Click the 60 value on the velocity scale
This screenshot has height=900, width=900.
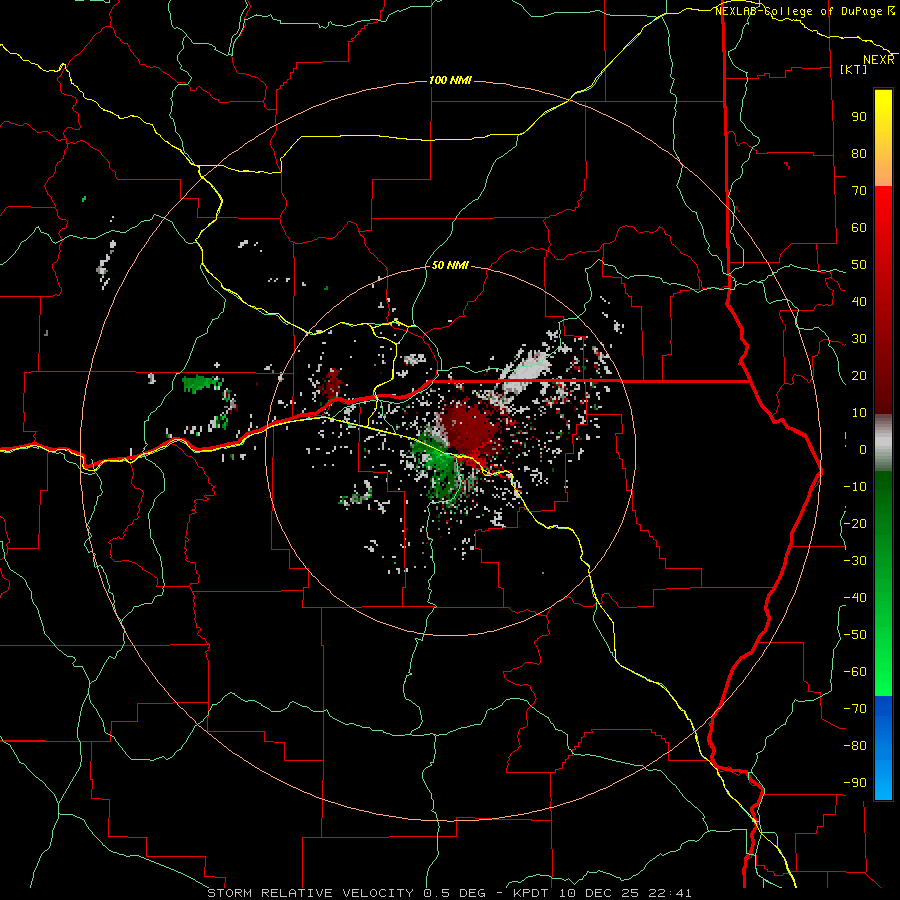coord(859,227)
